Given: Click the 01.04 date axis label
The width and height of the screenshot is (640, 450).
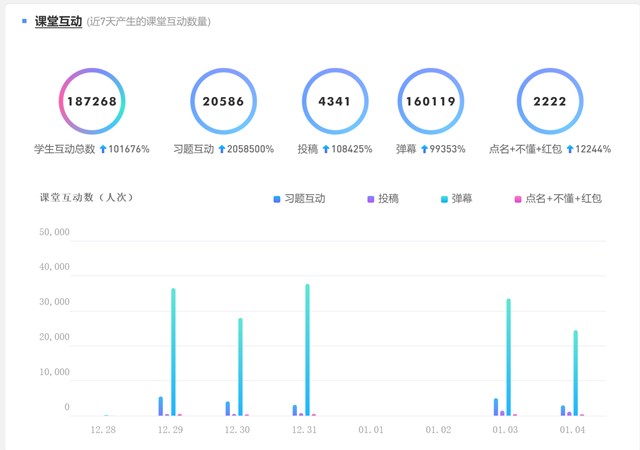Looking at the screenshot, I should click(572, 430).
